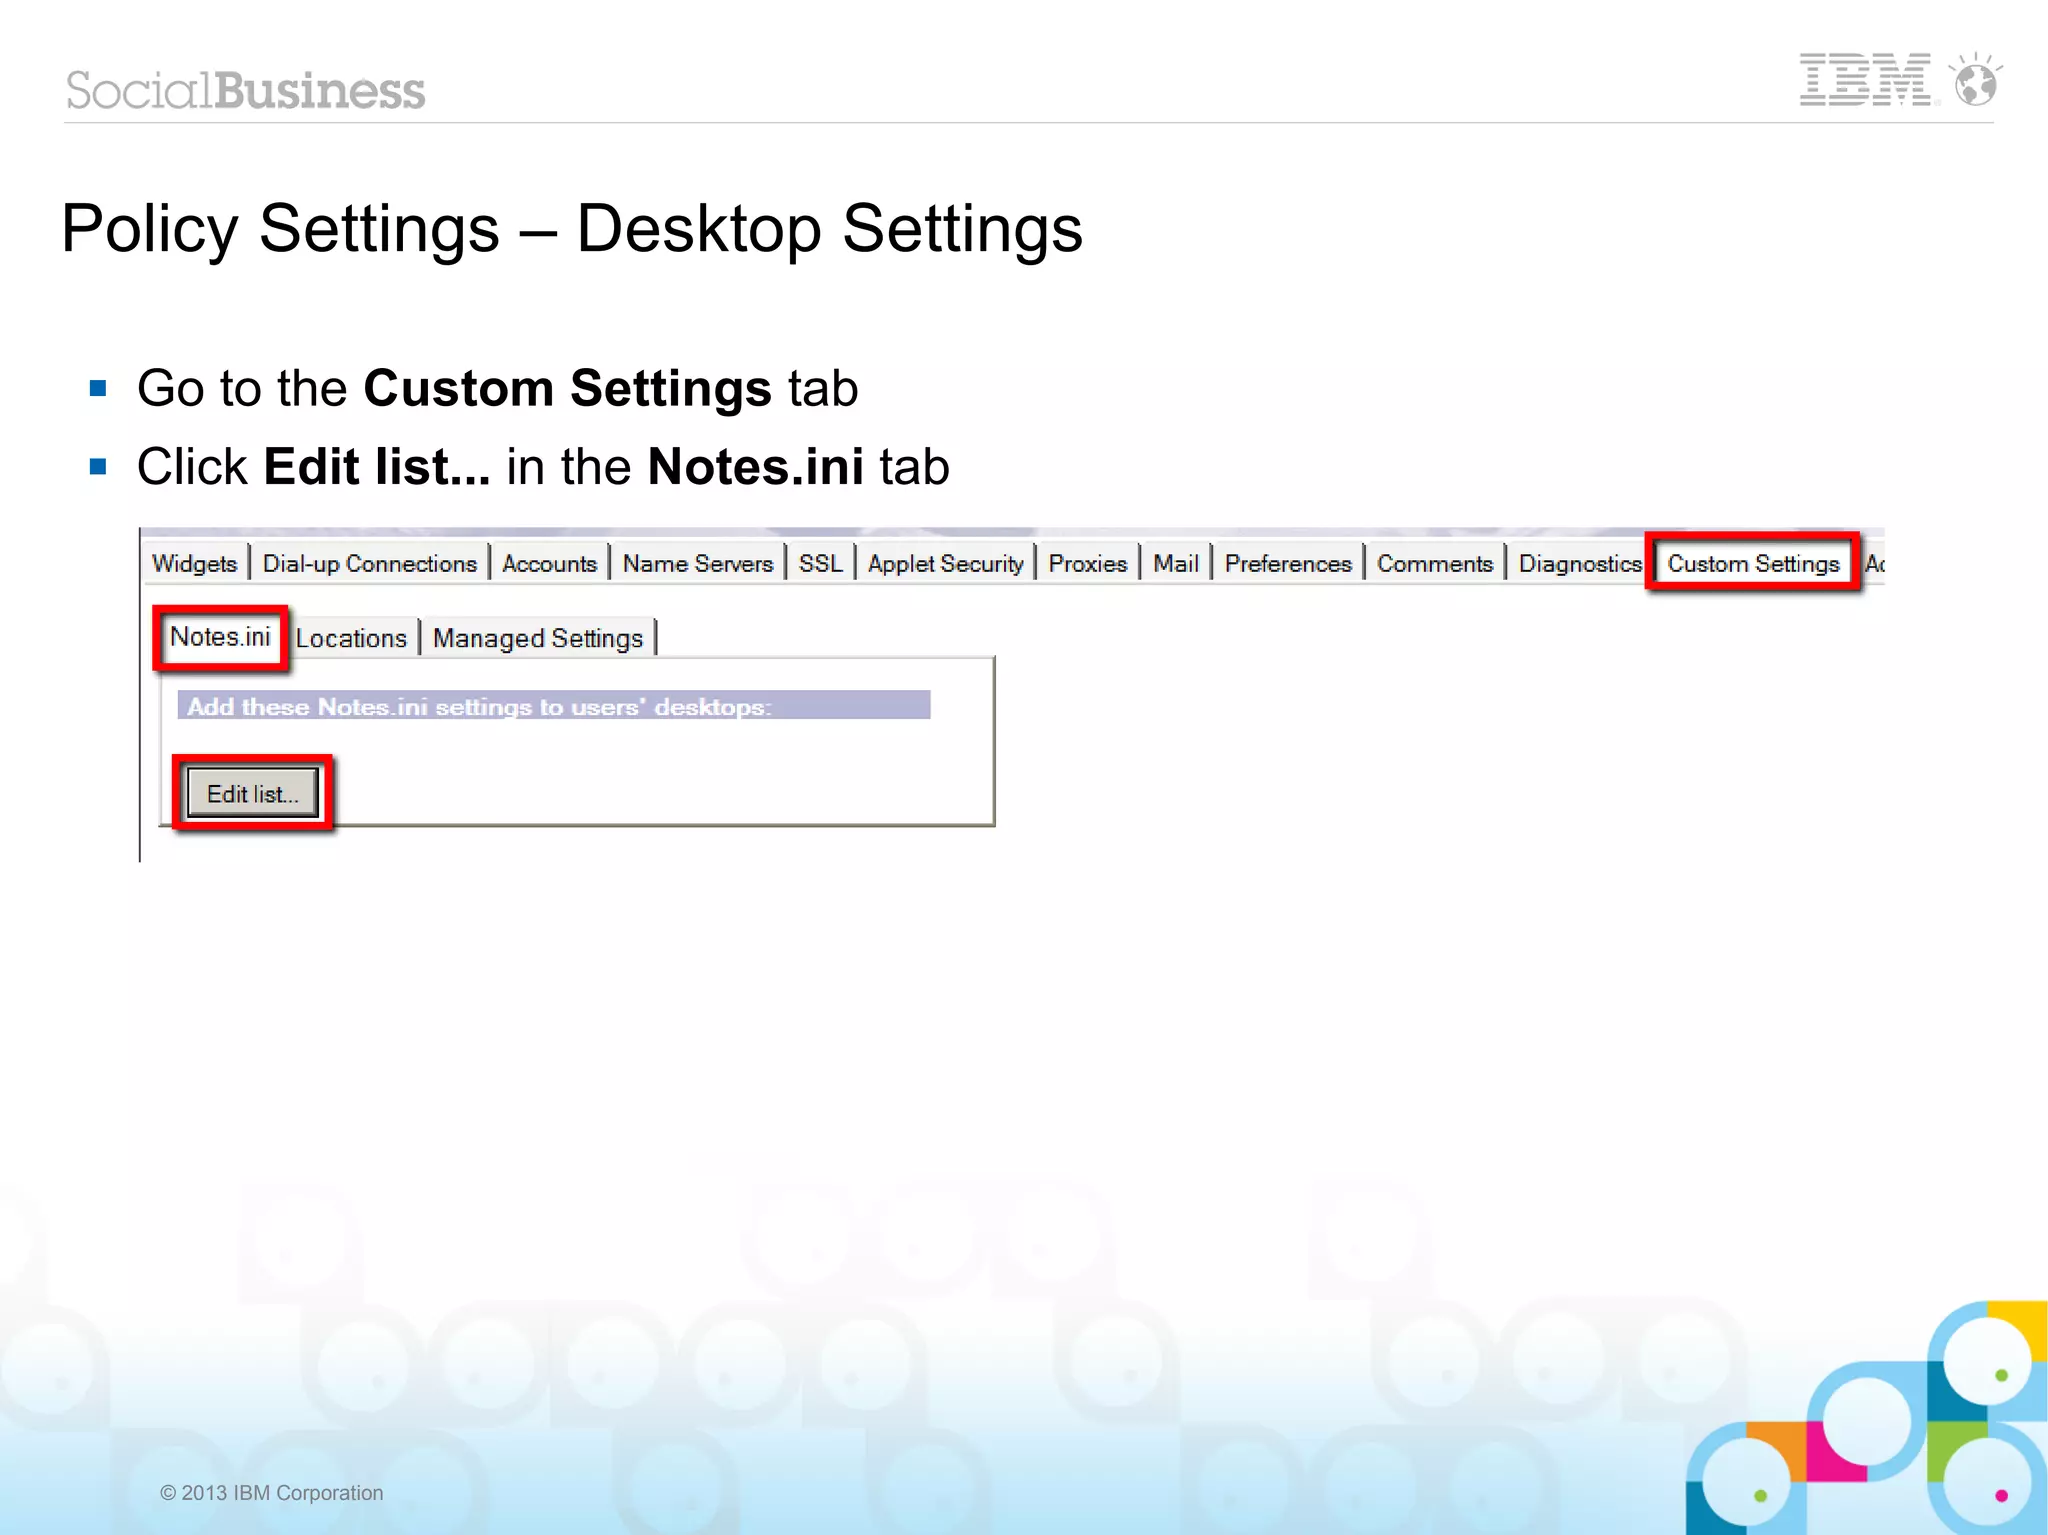The image size is (2048, 1535).
Task: Open the Locations sub-tab
Action: [x=351, y=638]
